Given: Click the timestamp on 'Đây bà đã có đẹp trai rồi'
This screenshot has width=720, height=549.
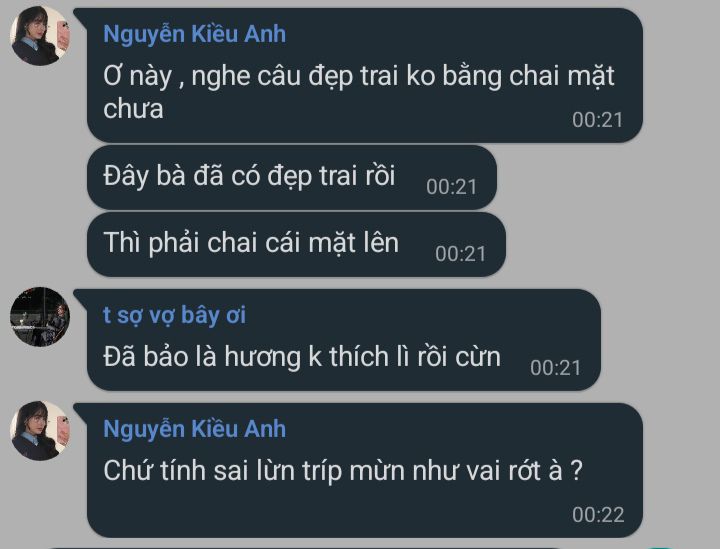Looking at the screenshot, I should (x=451, y=187).
